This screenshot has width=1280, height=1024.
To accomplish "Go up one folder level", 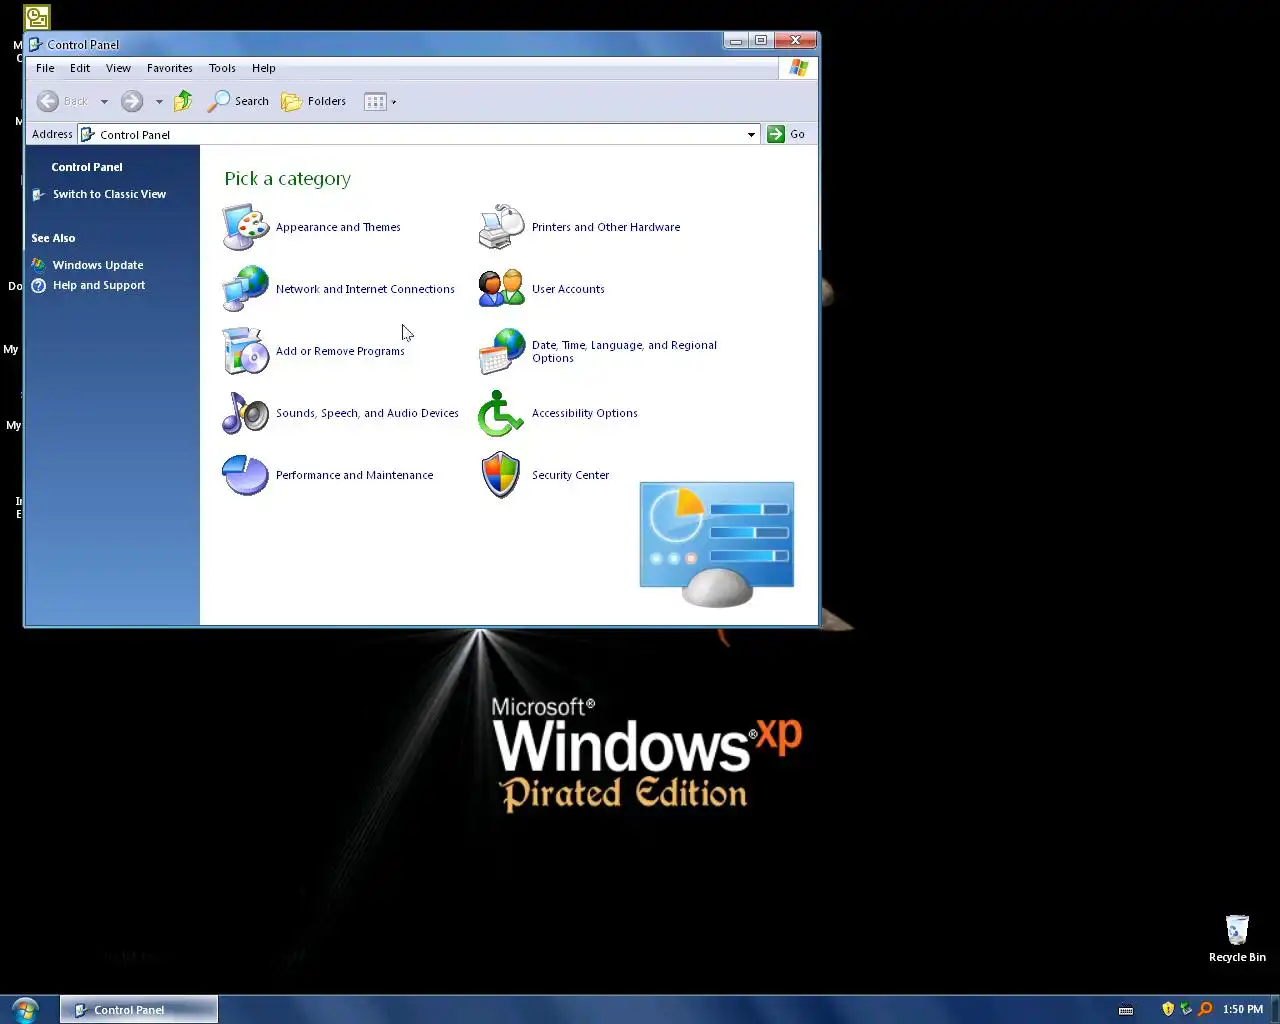I will (x=183, y=101).
